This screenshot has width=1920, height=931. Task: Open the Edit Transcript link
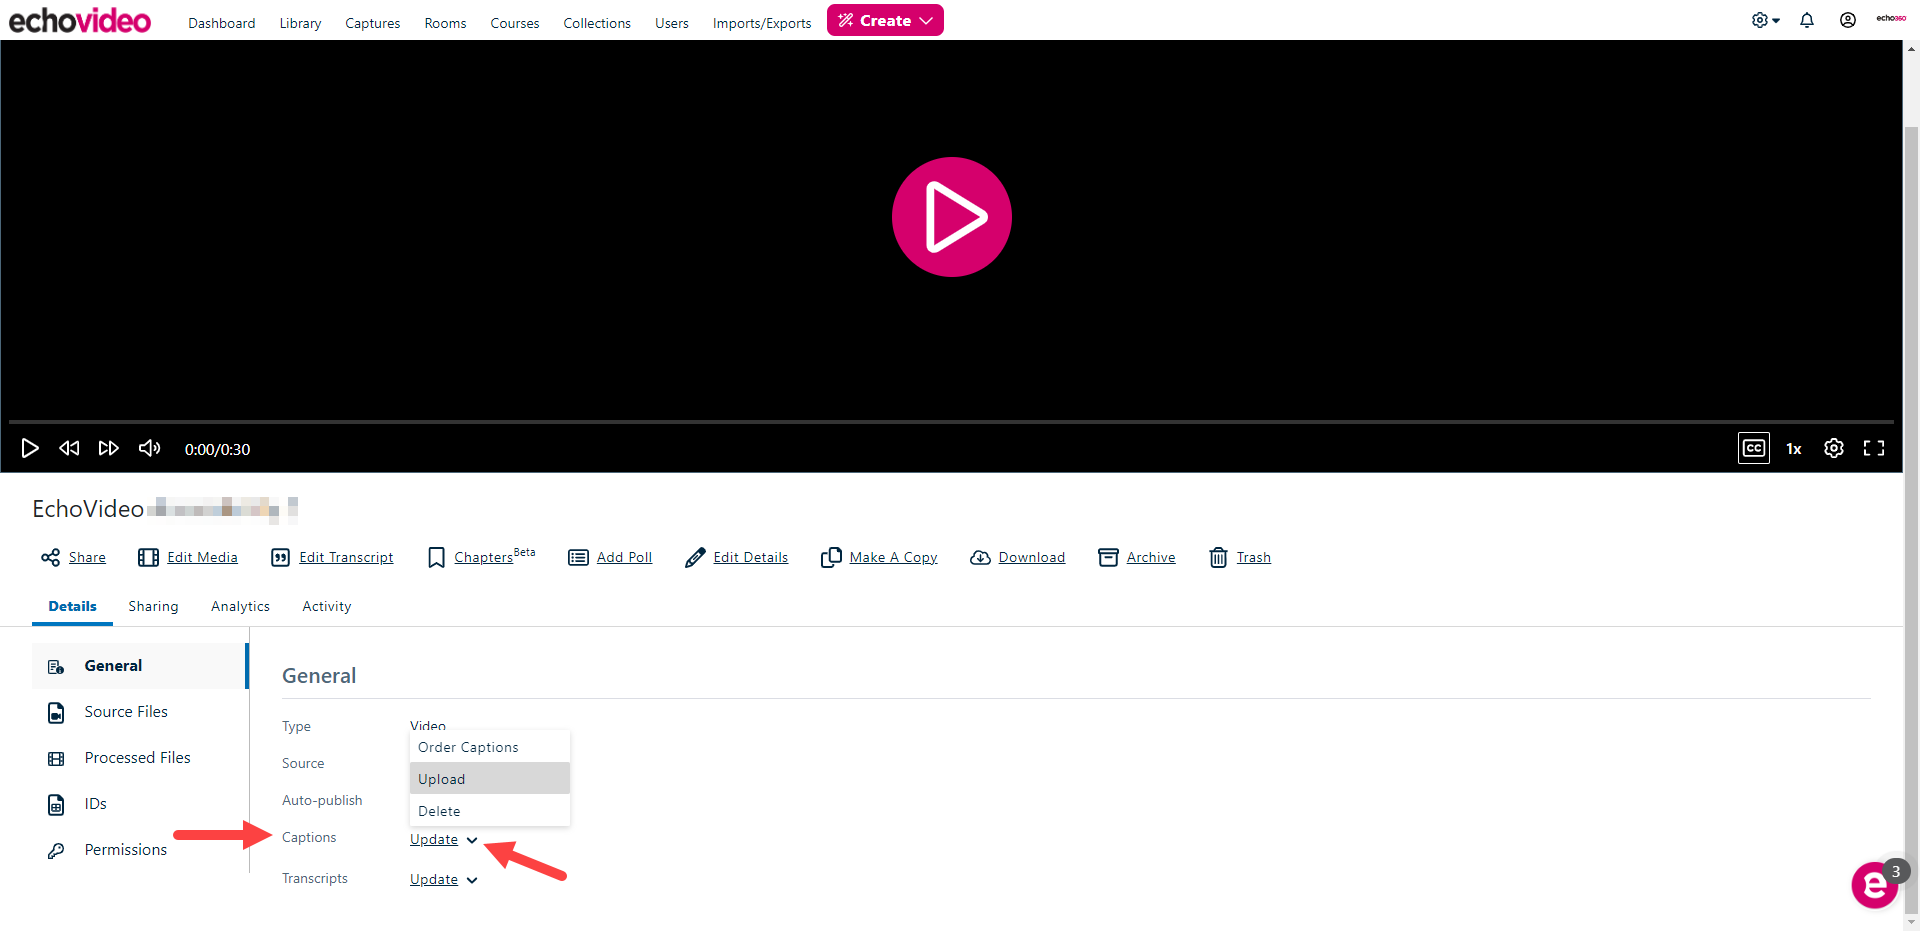(x=346, y=557)
